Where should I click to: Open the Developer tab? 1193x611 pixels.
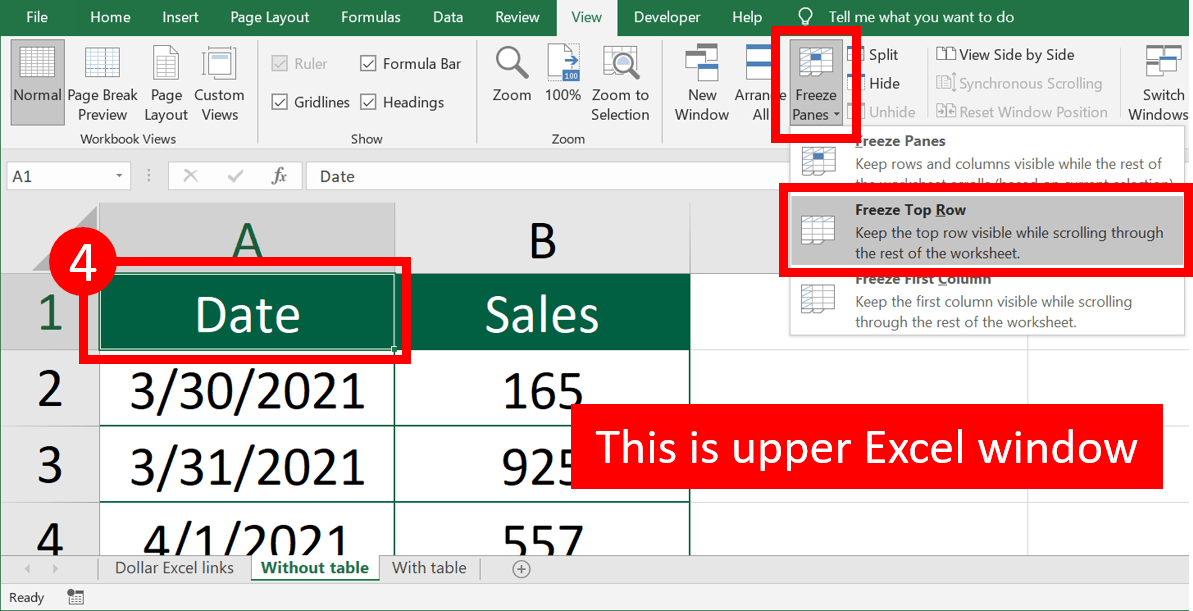click(x=666, y=17)
